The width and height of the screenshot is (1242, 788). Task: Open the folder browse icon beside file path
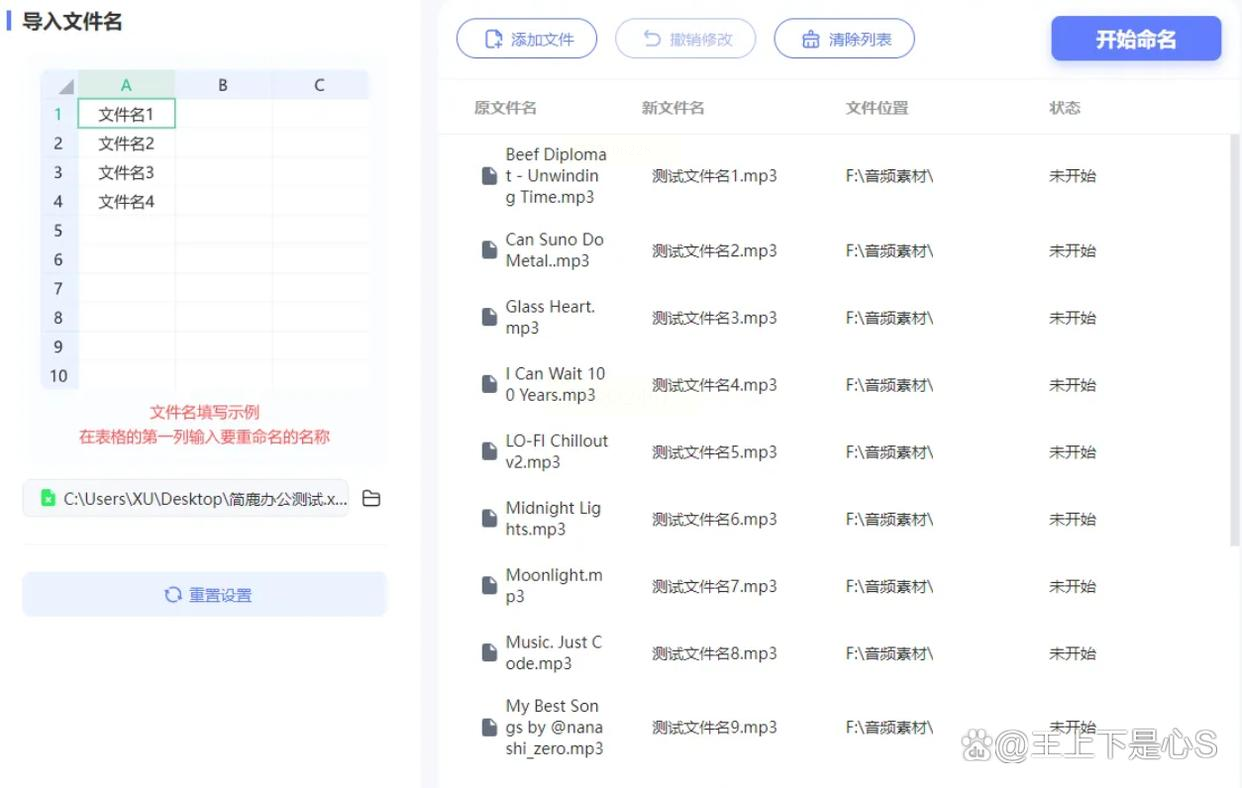coord(371,498)
